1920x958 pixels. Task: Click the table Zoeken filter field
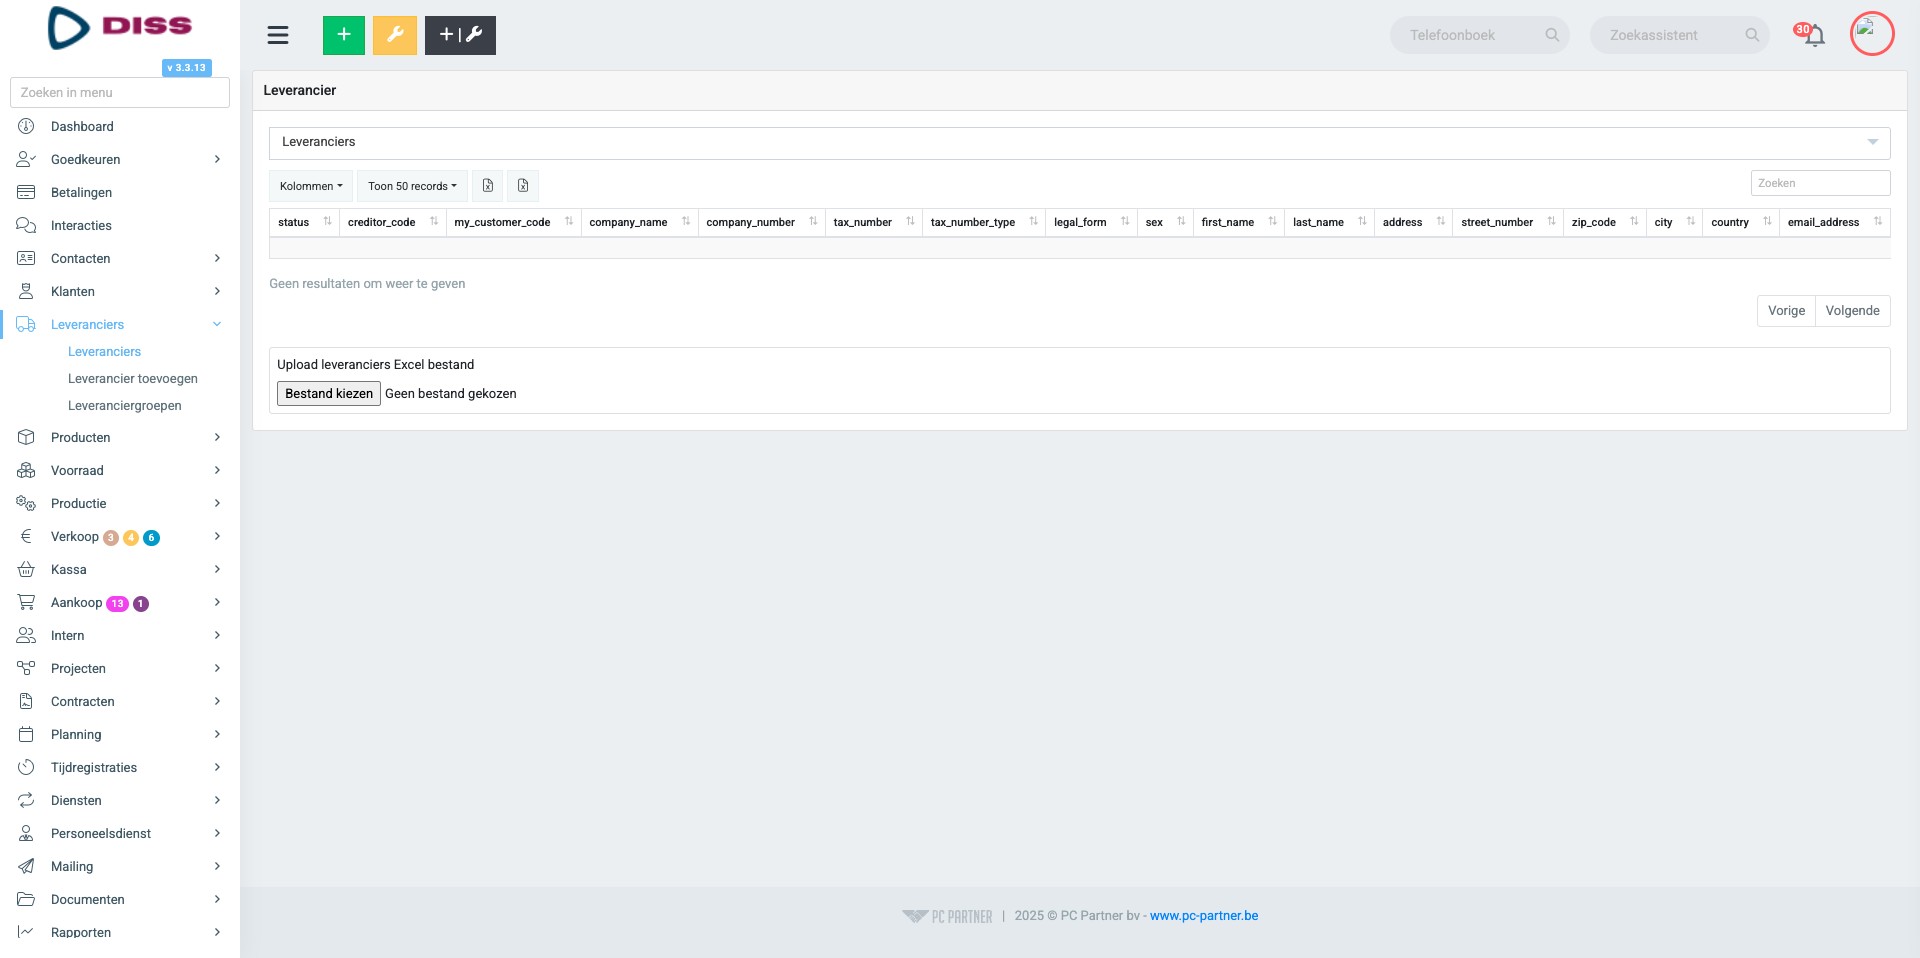coord(1820,183)
